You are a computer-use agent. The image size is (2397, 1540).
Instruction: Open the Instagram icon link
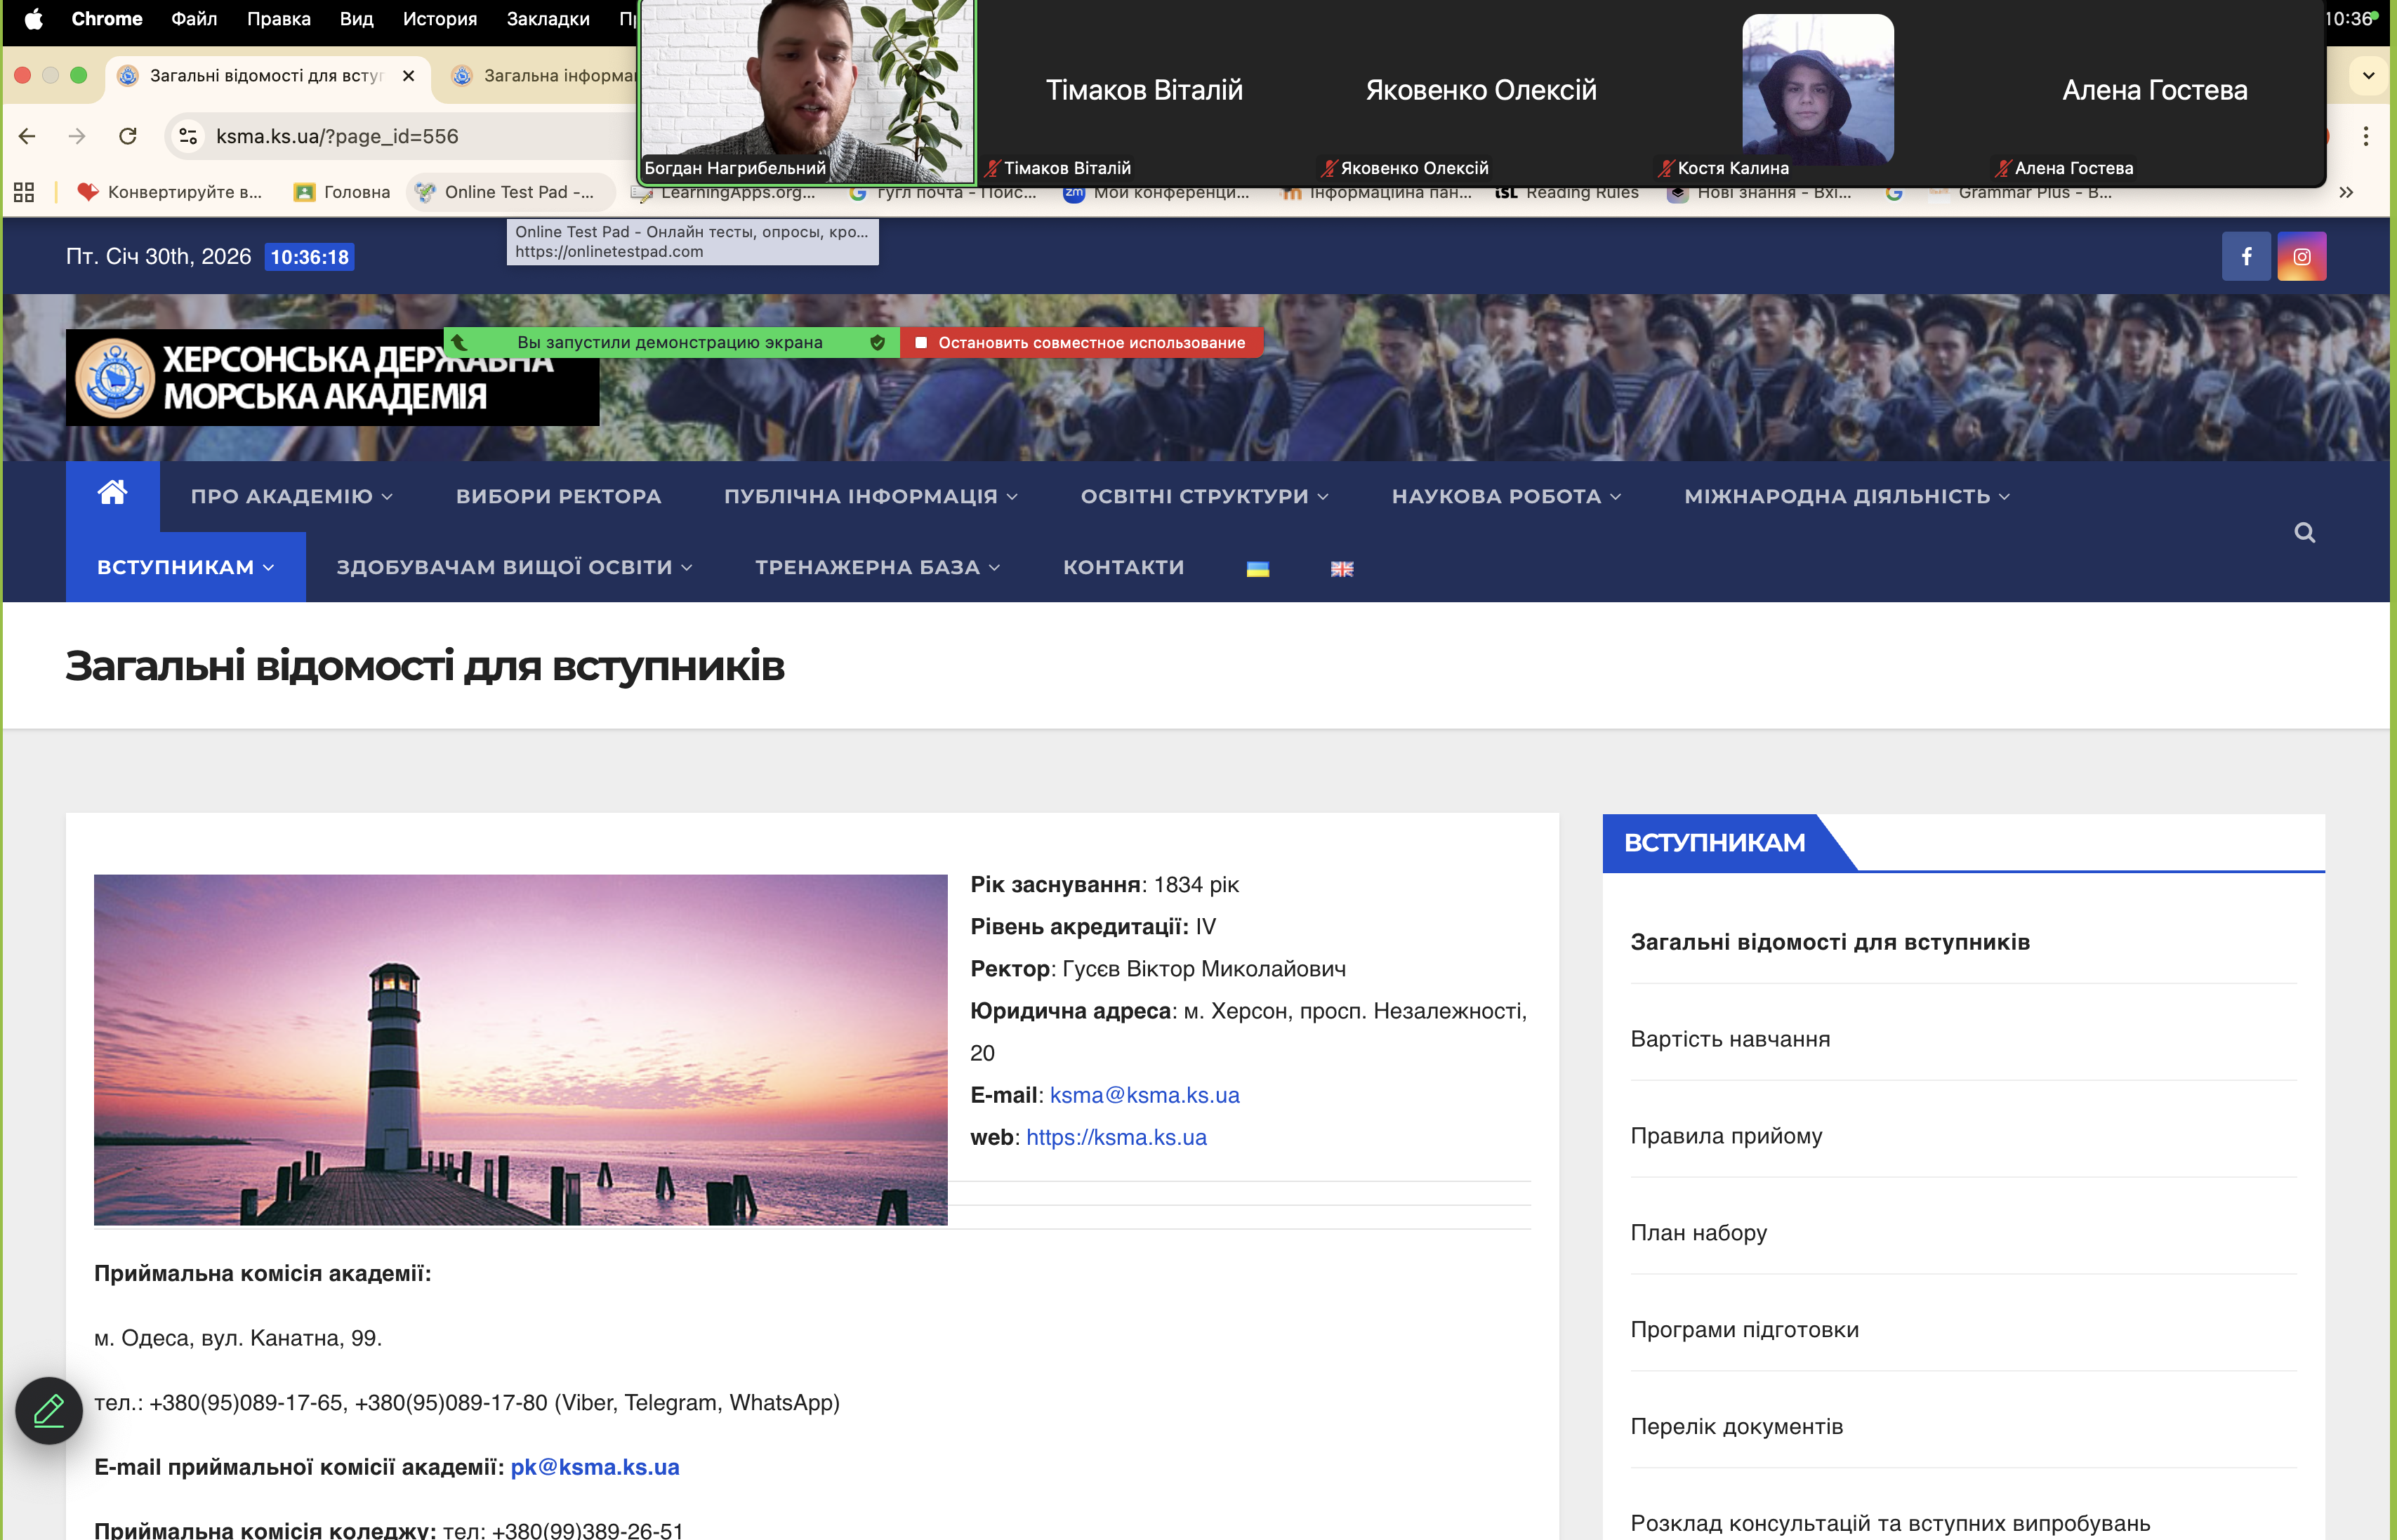pyautogui.click(x=2301, y=257)
